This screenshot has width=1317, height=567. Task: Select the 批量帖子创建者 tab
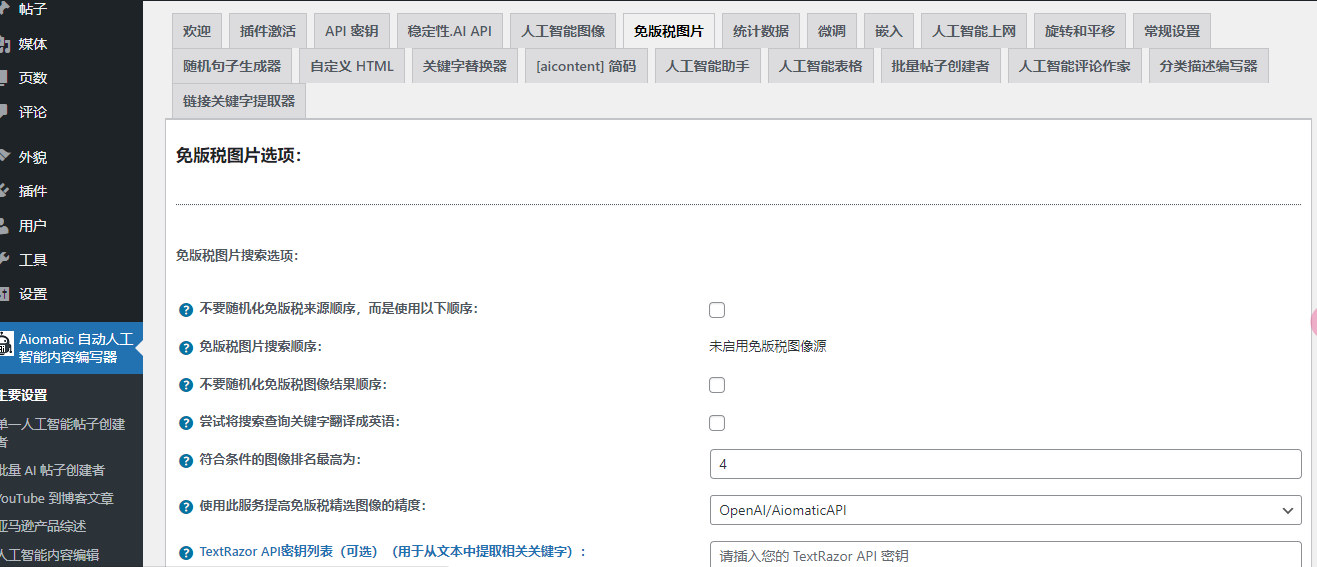[940, 67]
